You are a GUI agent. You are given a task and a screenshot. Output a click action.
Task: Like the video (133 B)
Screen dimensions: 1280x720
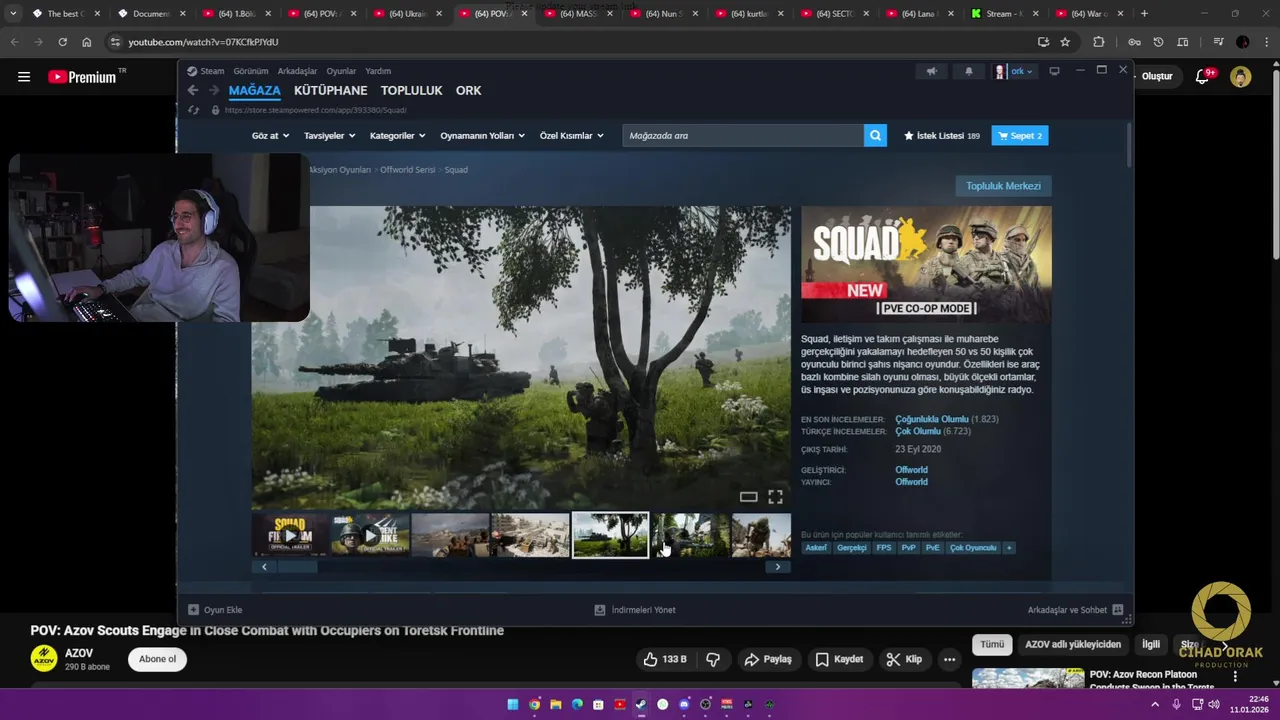point(665,659)
